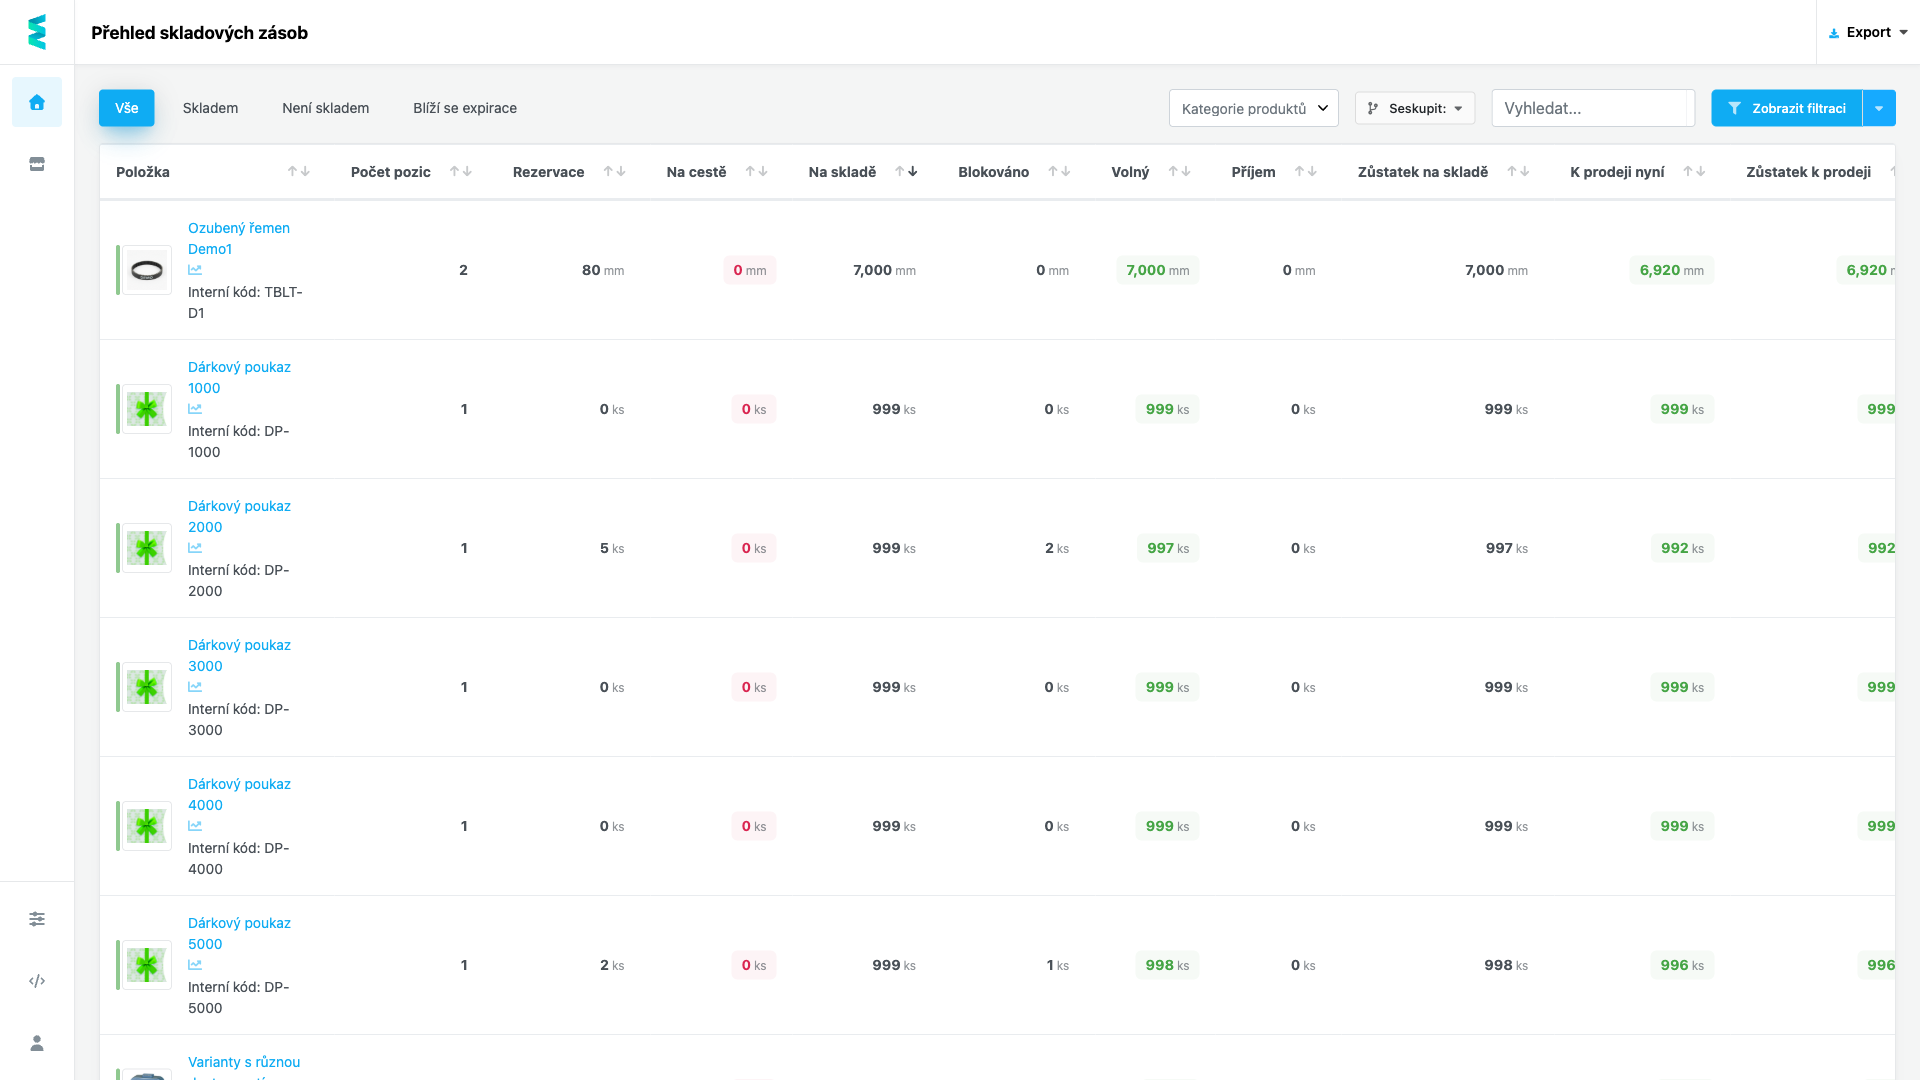Open chart icon for Dárkový poukaz 5000
Image resolution: width=1920 pixels, height=1080 pixels.
point(195,965)
